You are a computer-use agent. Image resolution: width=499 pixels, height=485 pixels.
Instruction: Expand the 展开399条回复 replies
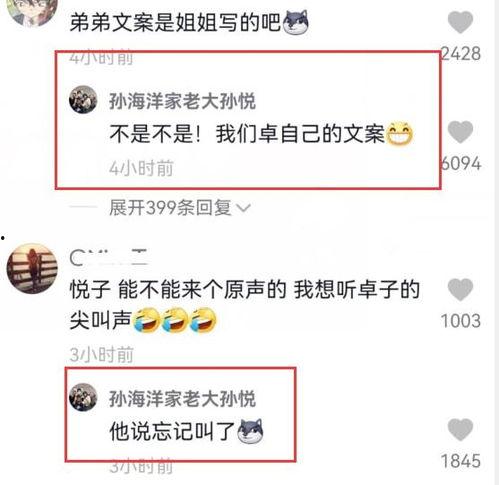pos(170,208)
